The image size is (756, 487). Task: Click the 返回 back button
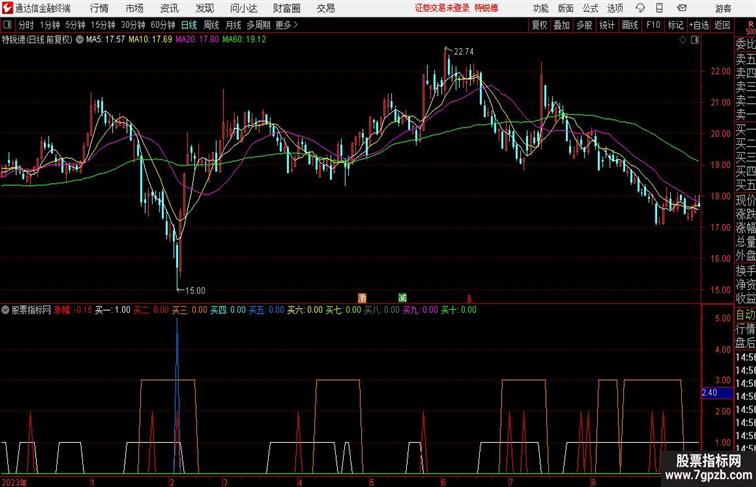coord(722,25)
